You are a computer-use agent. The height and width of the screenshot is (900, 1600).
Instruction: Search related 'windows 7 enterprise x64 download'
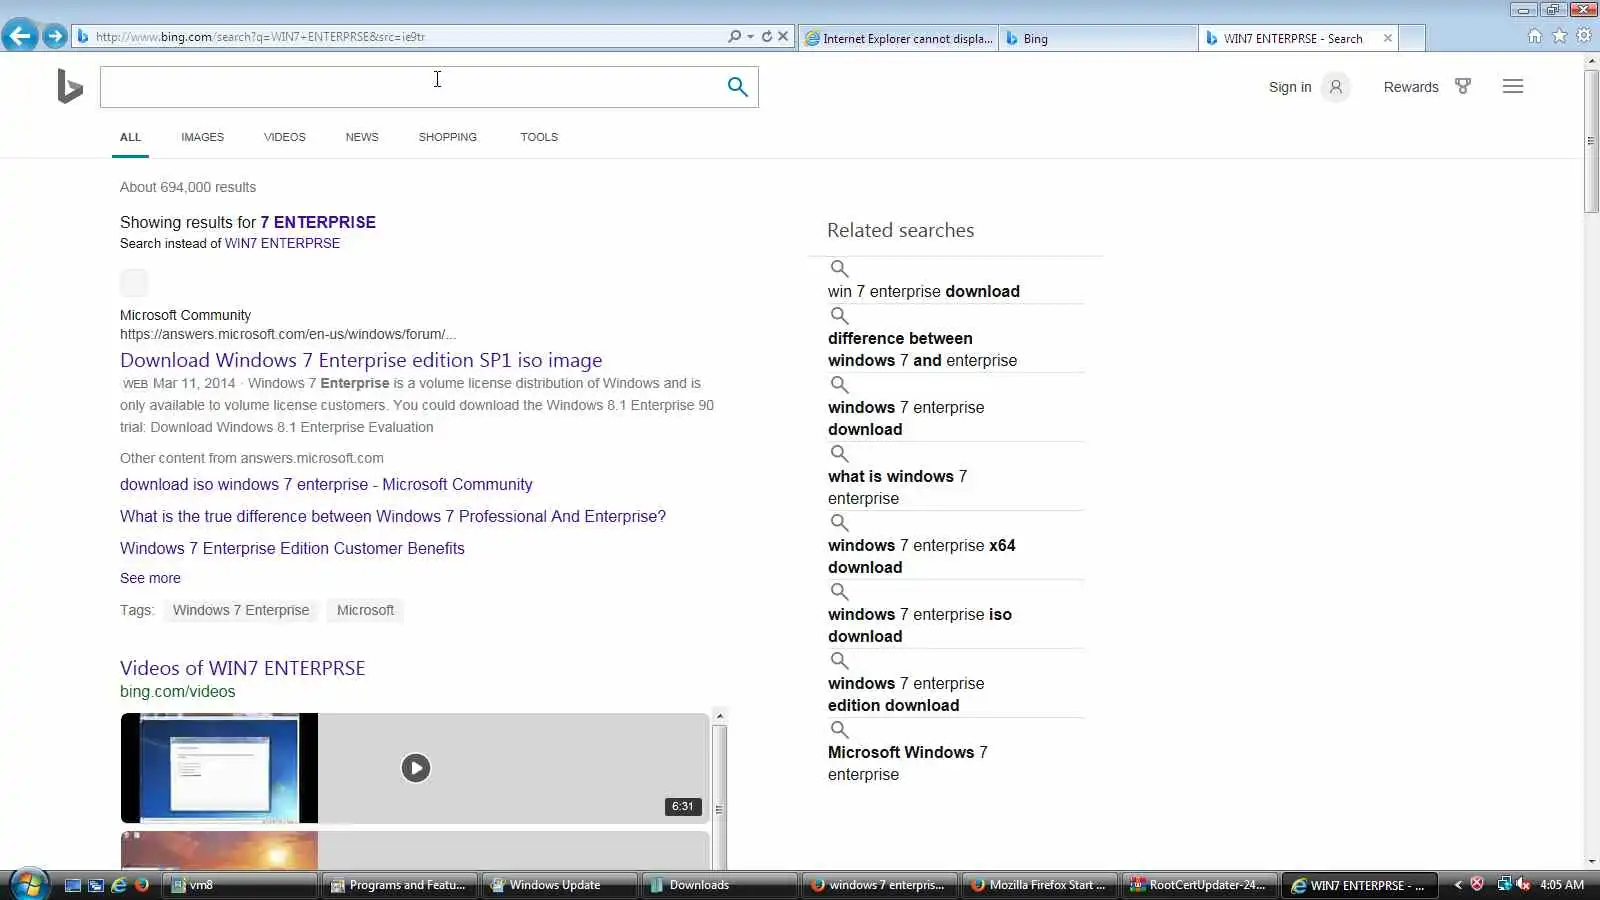921,556
